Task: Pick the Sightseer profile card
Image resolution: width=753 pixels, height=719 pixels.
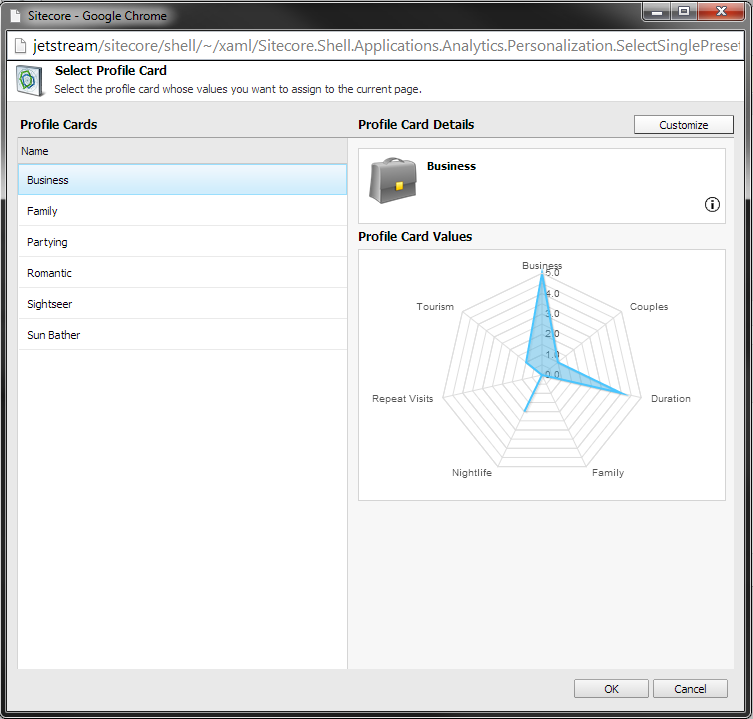Action: (x=182, y=304)
